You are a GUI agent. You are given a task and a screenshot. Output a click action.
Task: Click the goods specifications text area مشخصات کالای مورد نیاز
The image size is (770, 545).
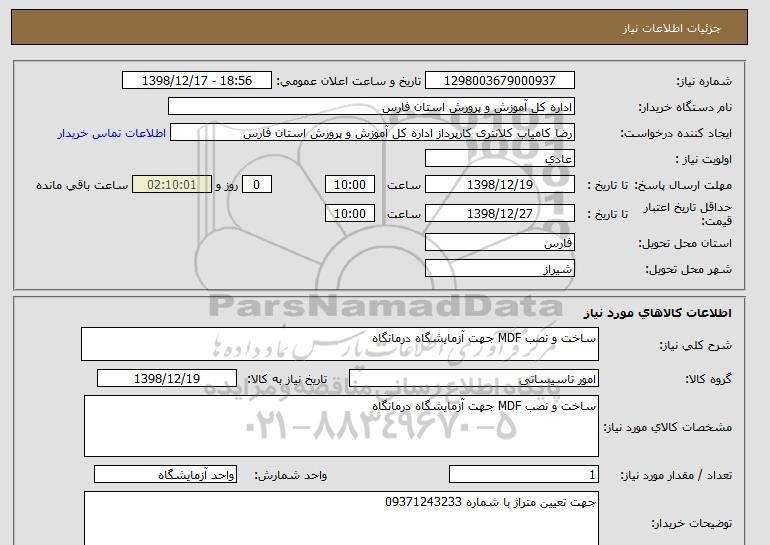341,426
